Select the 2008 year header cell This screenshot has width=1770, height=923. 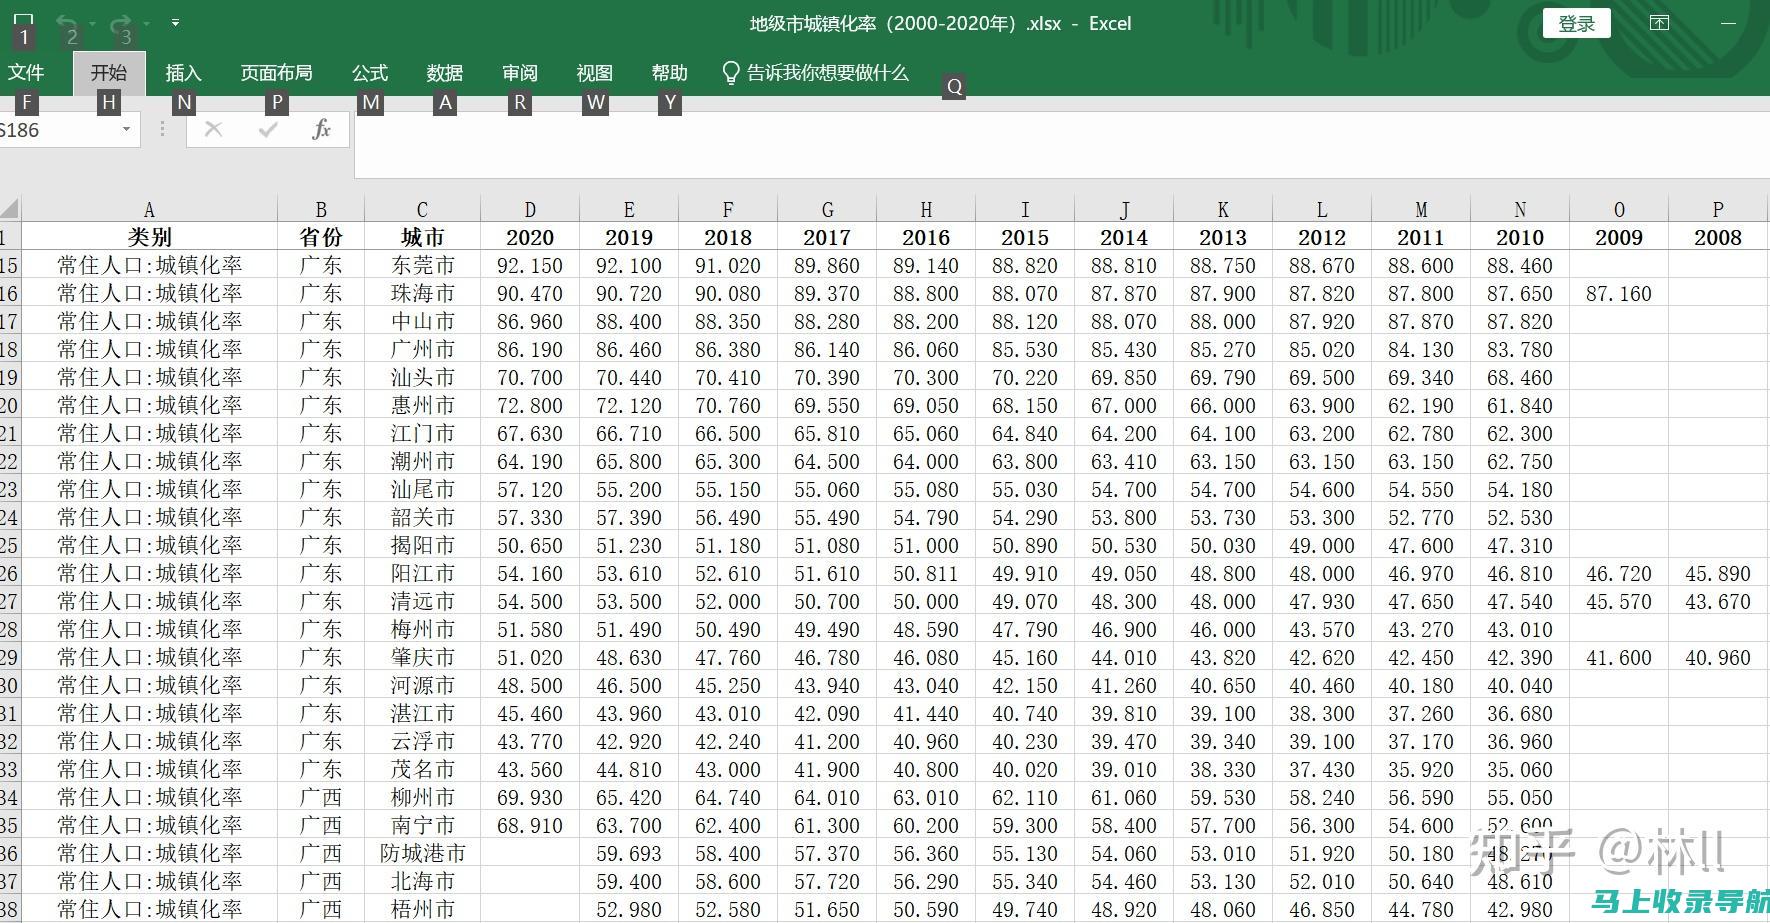click(1718, 237)
